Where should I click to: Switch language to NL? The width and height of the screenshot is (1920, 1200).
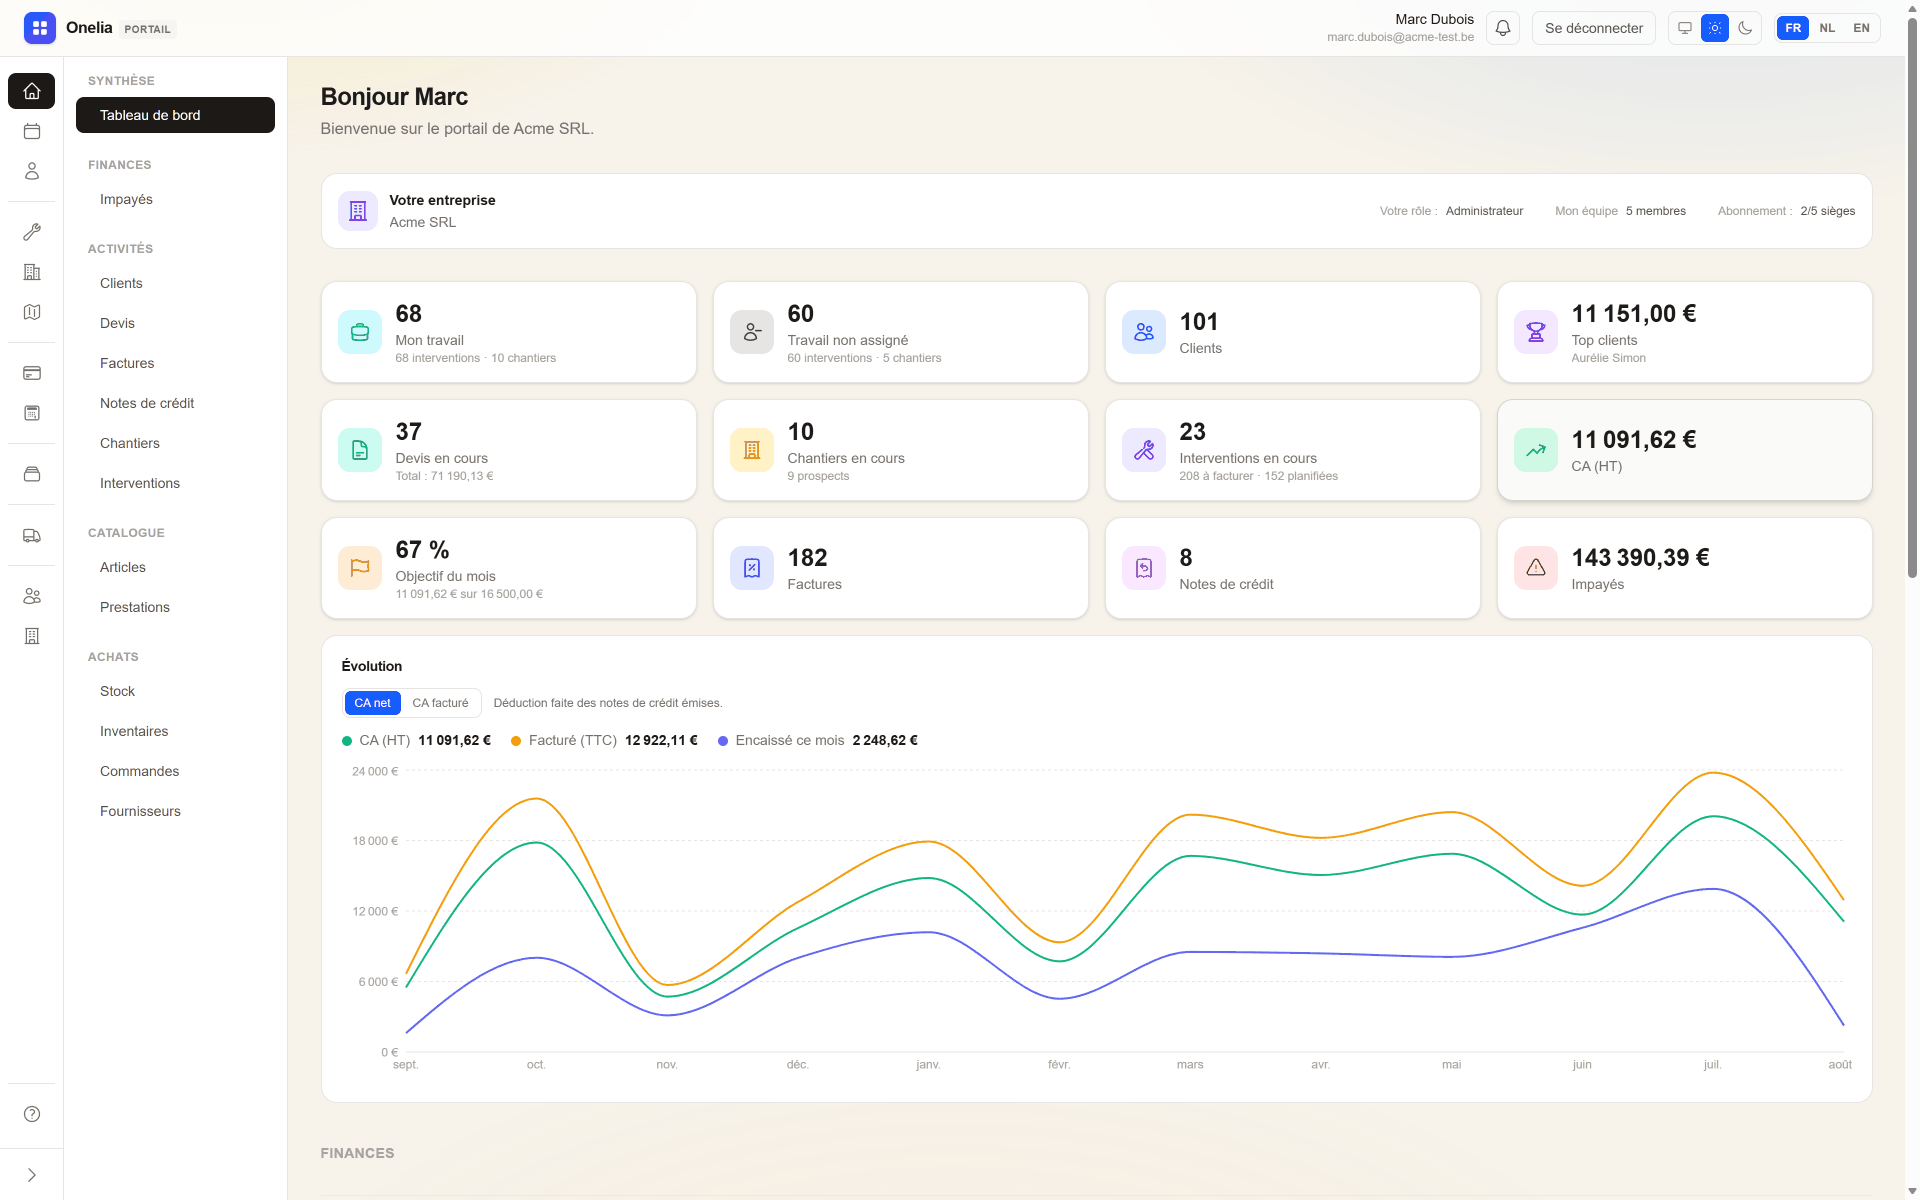pos(1827,28)
